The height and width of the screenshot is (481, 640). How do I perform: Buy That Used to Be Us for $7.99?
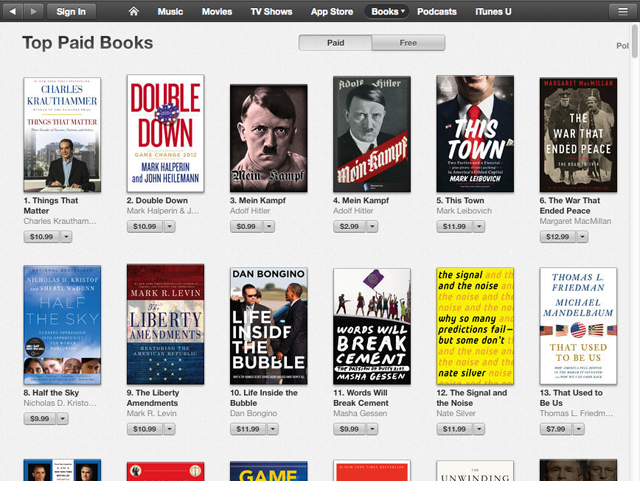tap(556, 429)
